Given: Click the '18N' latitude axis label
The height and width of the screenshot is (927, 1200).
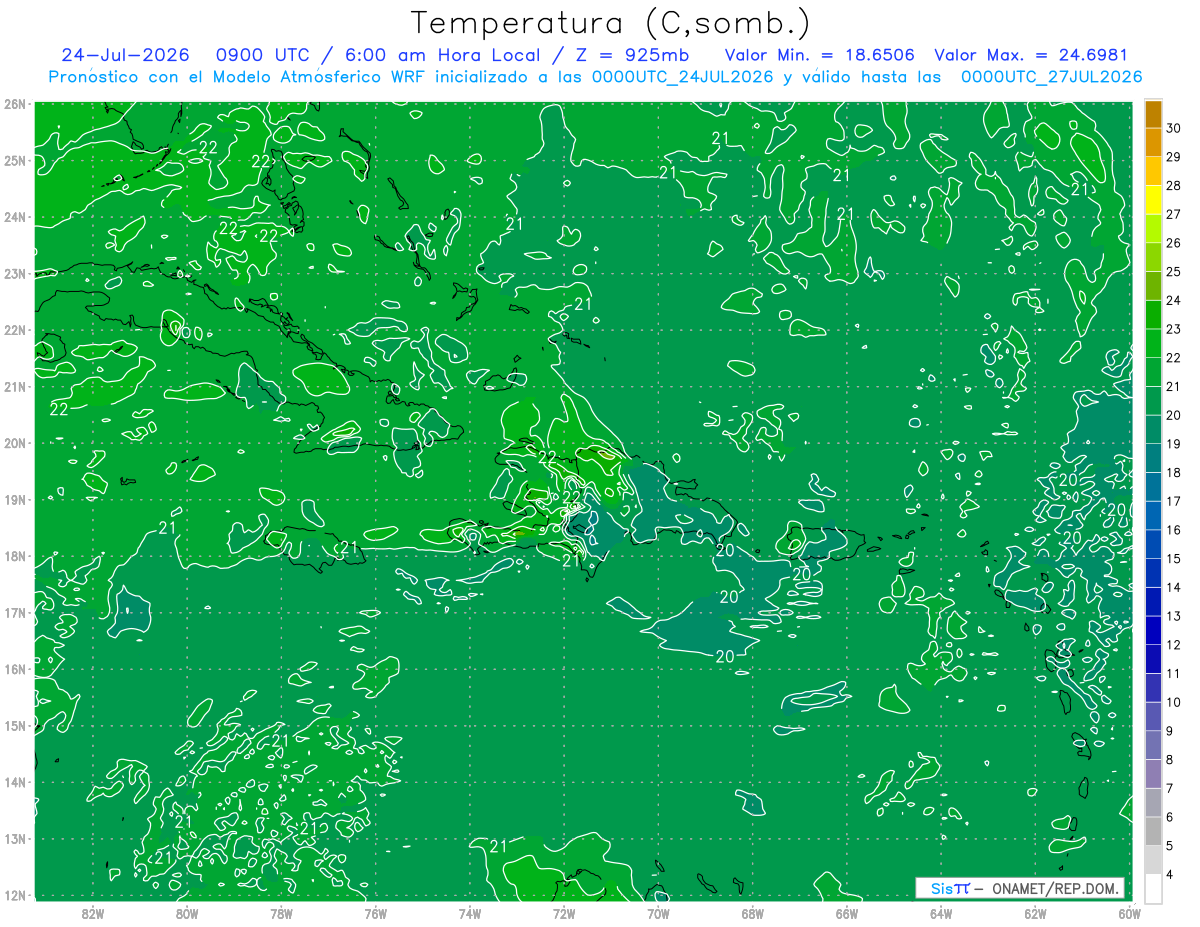Looking at the screenshot, I should click(x=14, y=556).
